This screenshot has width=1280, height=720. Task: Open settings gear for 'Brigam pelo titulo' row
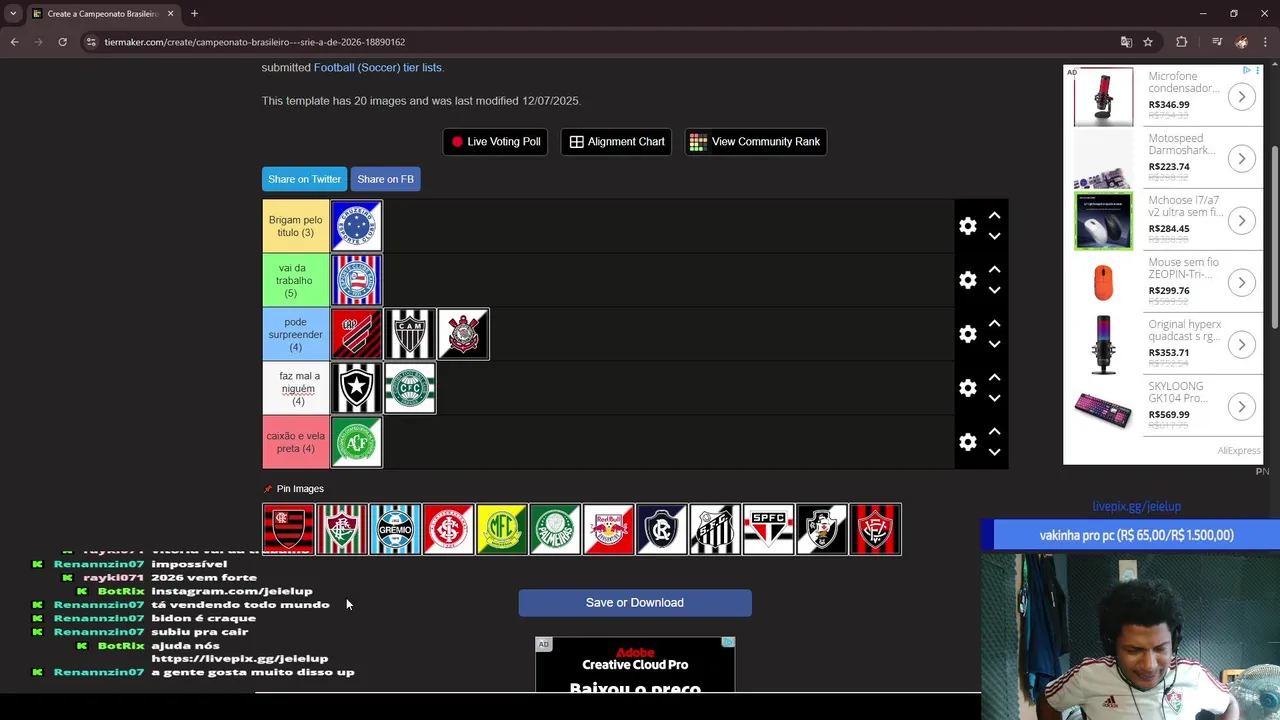pos(968,226)
